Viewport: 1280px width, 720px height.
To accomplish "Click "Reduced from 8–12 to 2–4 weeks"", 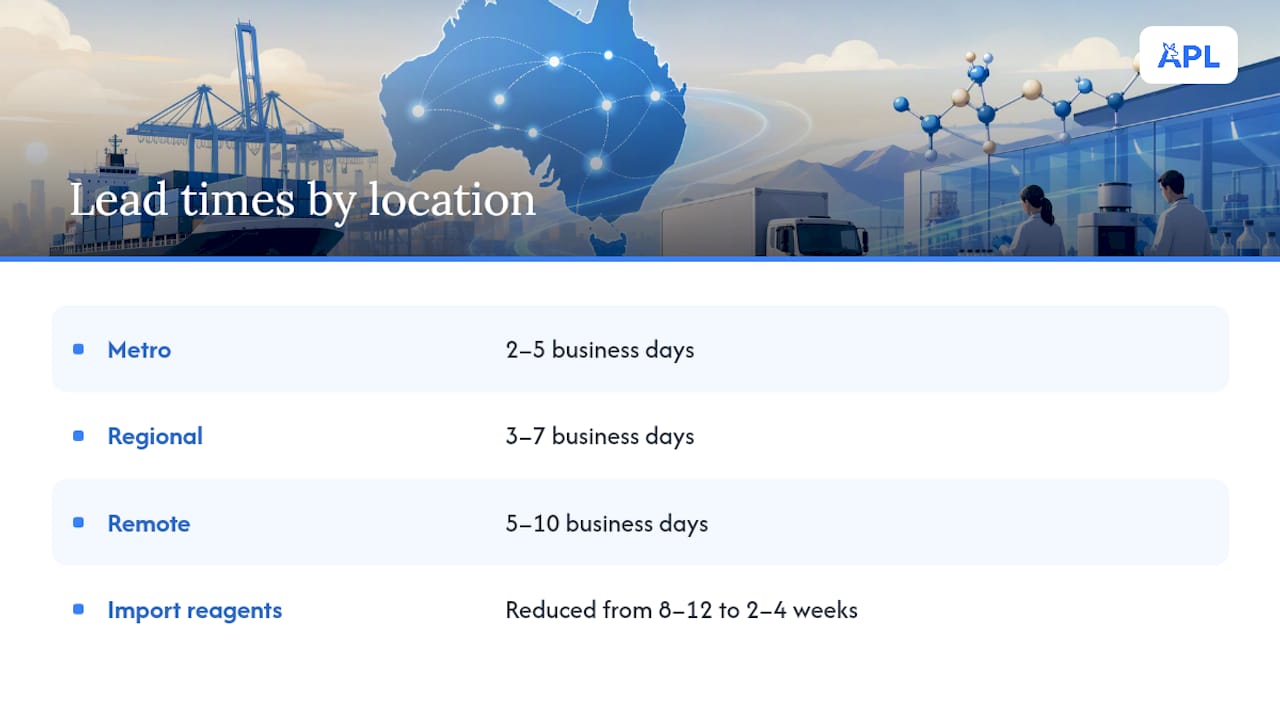I will (x=682, y=610).
